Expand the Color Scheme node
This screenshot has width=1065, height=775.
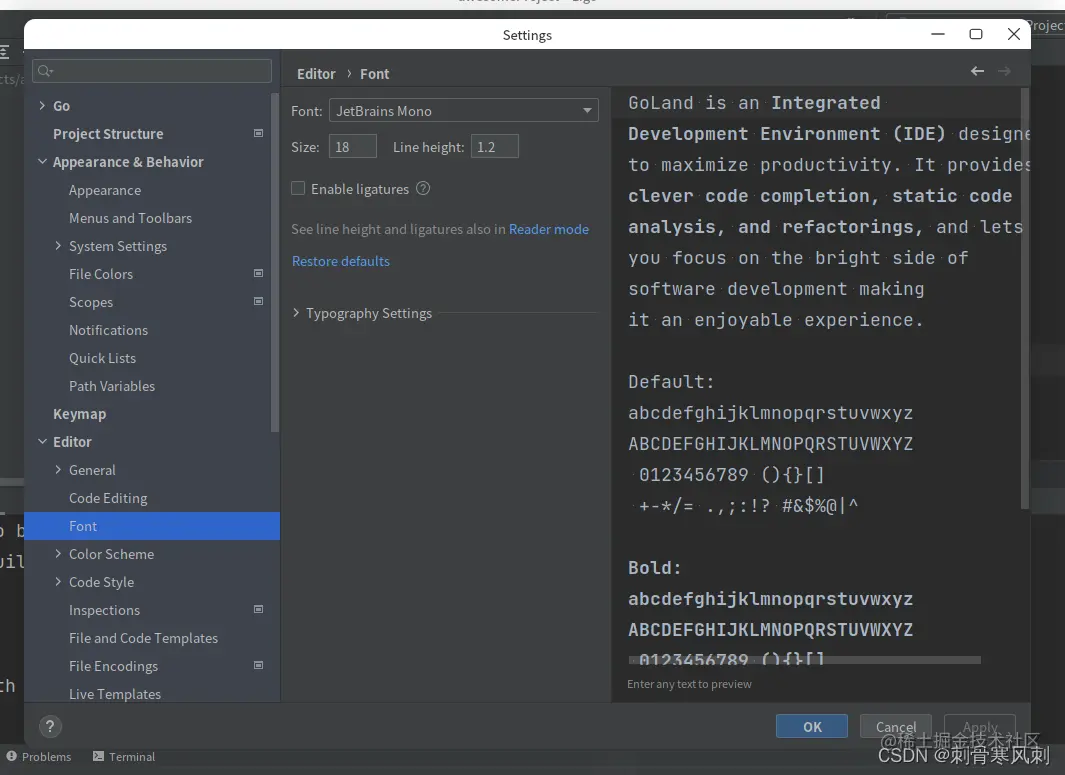[x=58, y=554]
